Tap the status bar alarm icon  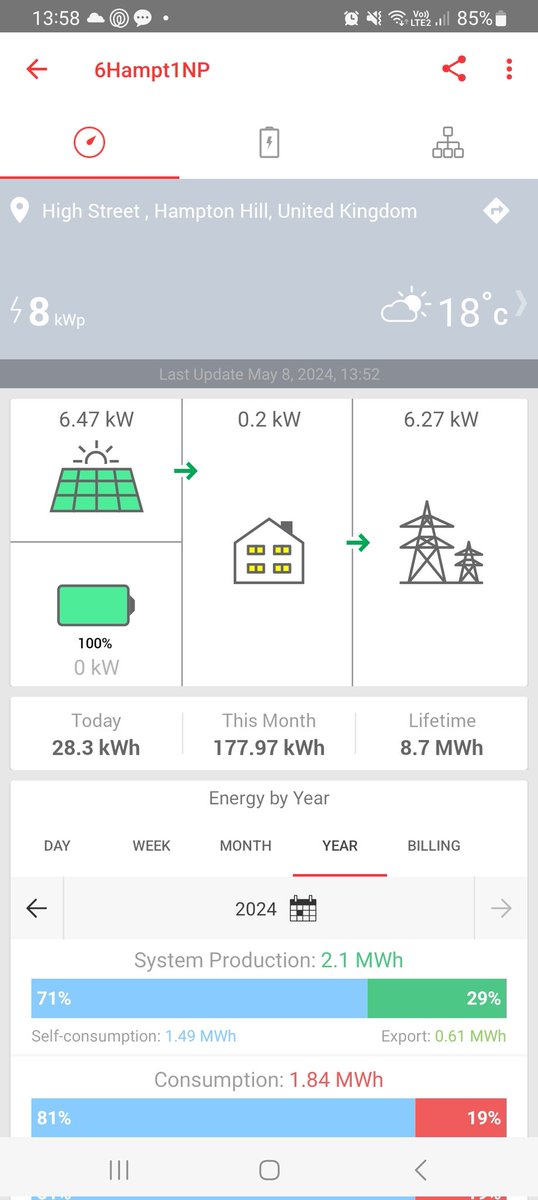351,18
